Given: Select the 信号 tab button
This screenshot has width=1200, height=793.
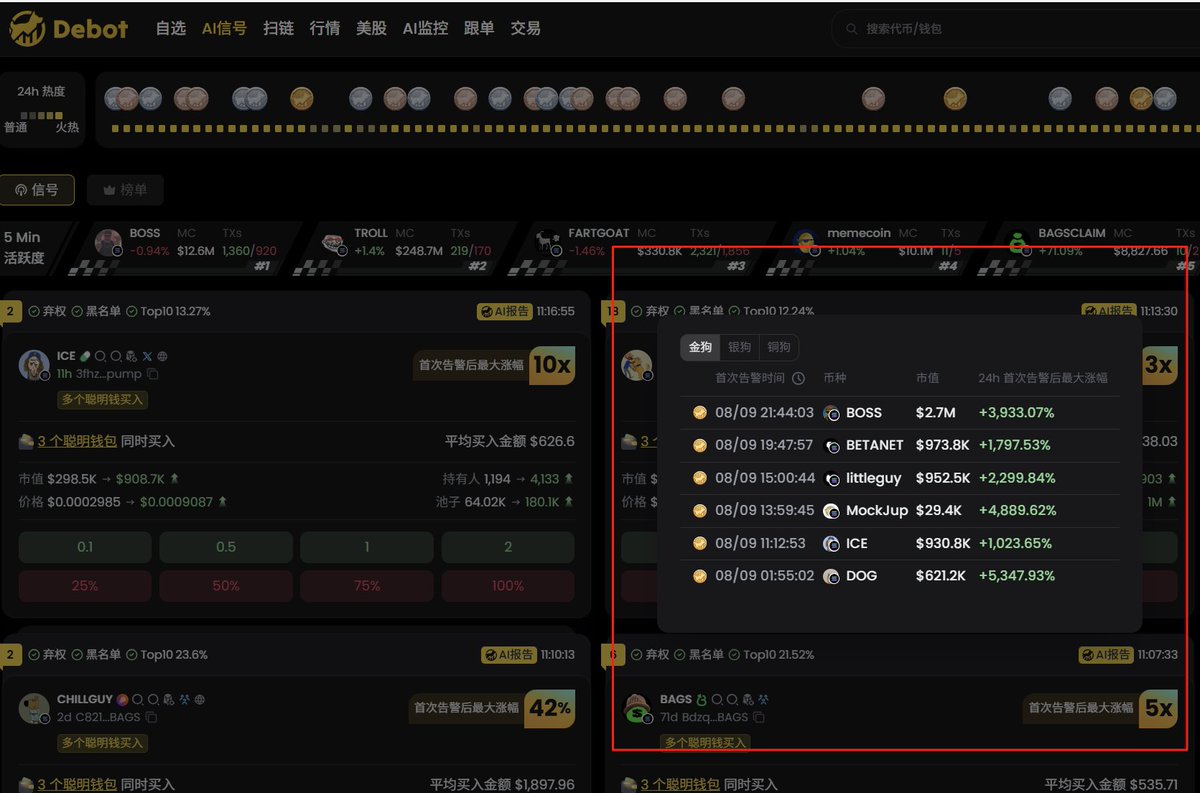Looking at the screenshot, I should point(37,190).
